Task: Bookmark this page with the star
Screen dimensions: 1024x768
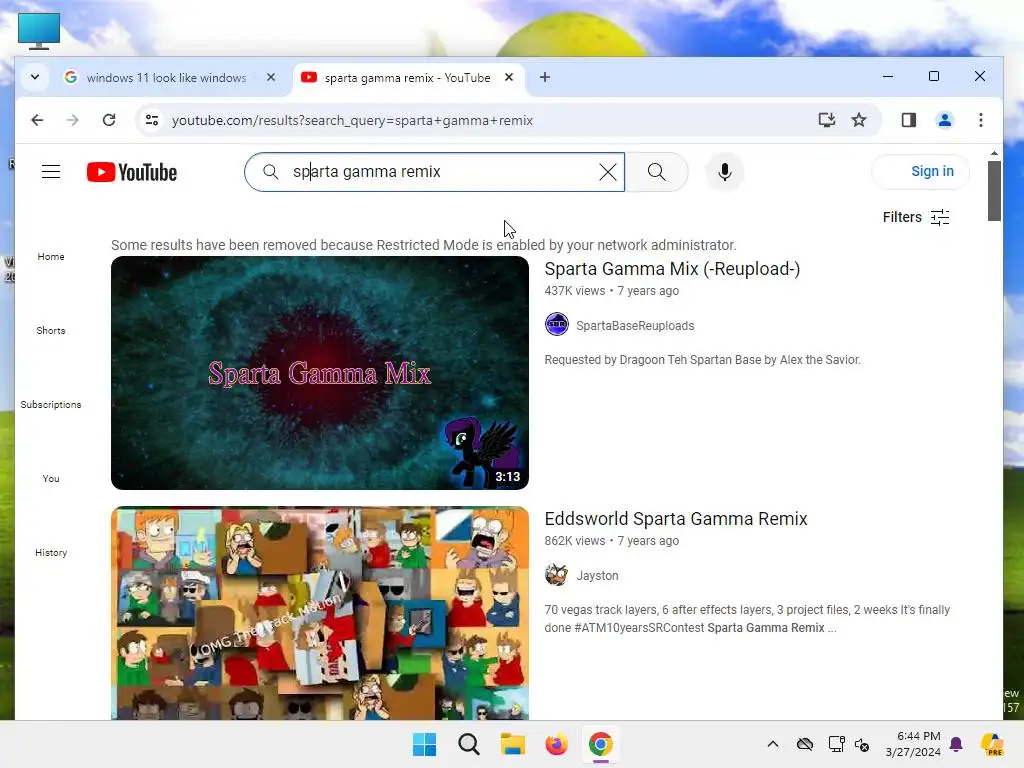Action: [859, 120]
